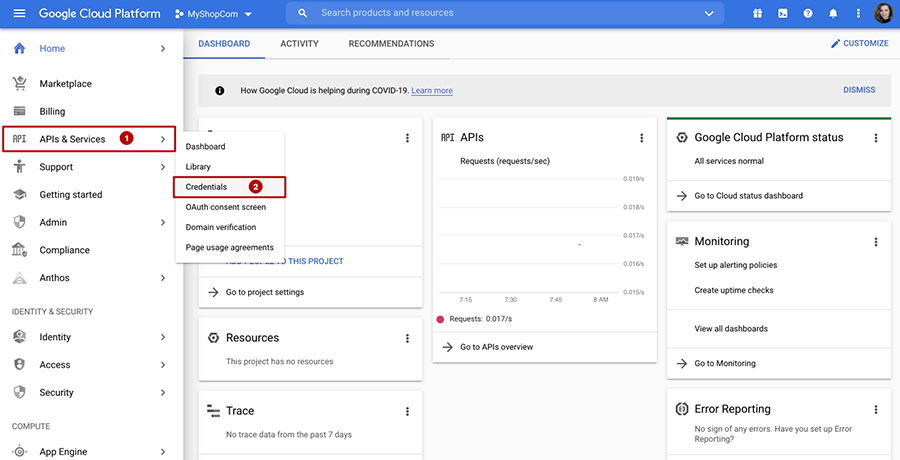Dismiss the COVID-19 banner

tap(859, 90)
